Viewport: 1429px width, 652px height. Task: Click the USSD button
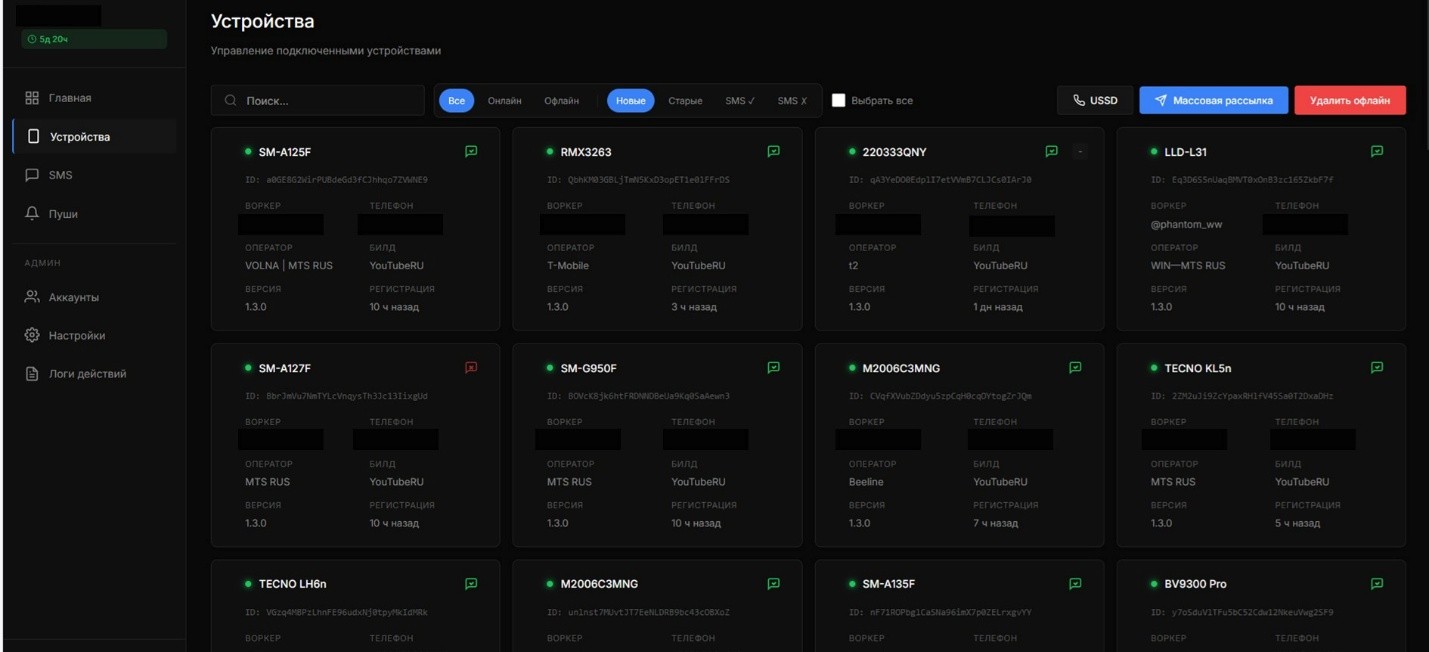1095,100
